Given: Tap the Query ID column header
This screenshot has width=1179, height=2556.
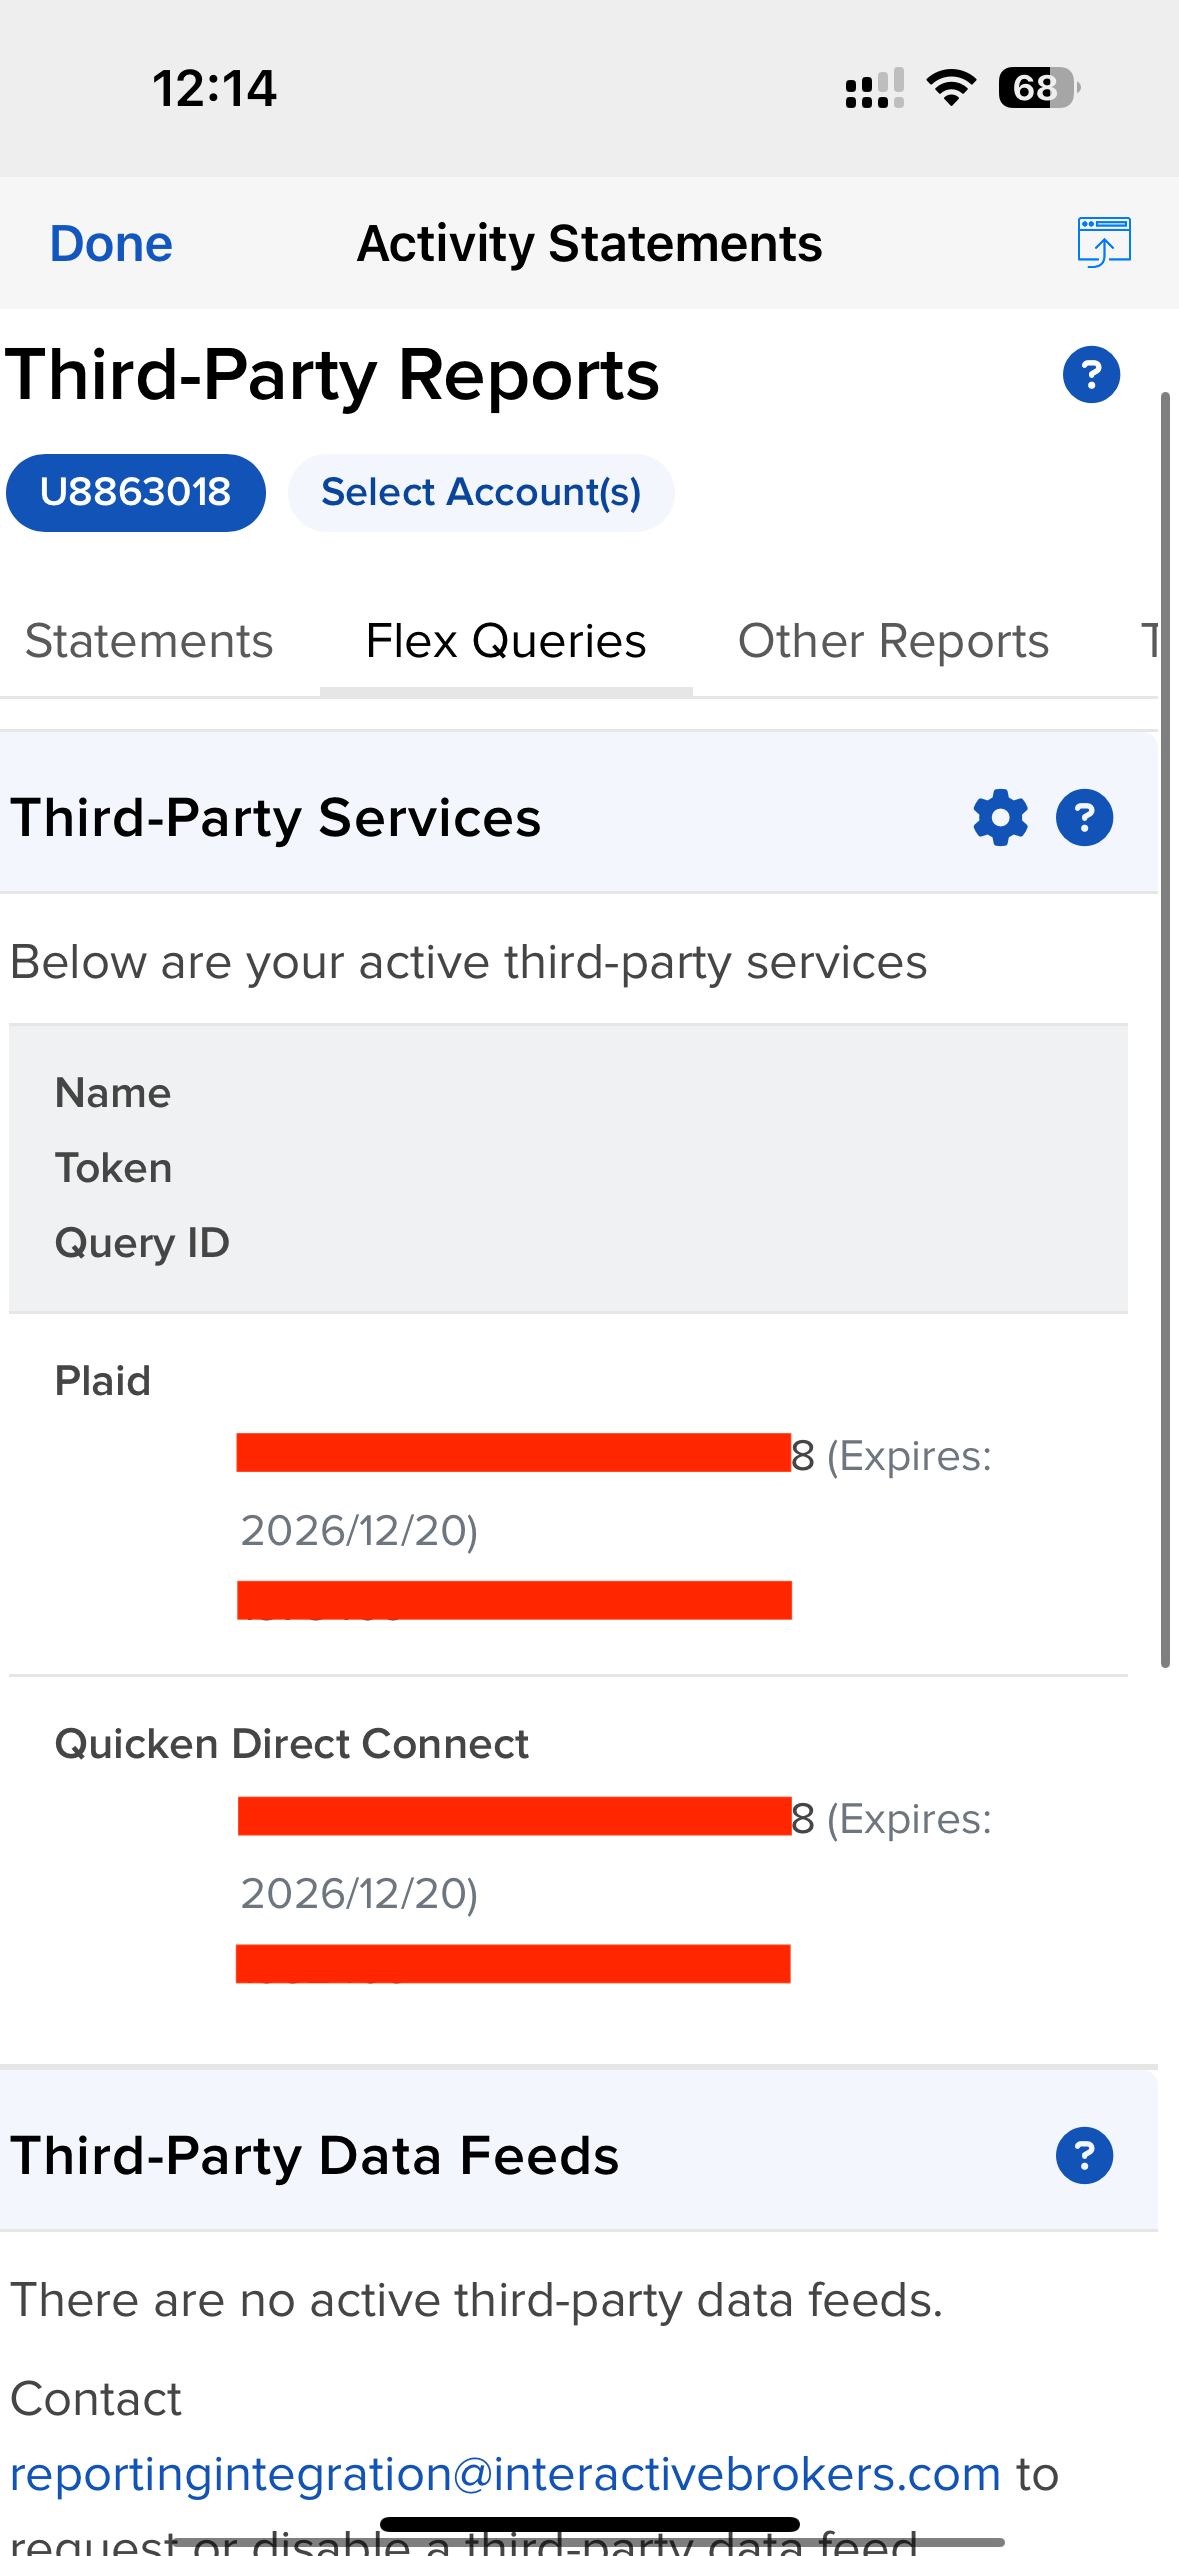Looking at the screenshot, I should (142, 1243).
